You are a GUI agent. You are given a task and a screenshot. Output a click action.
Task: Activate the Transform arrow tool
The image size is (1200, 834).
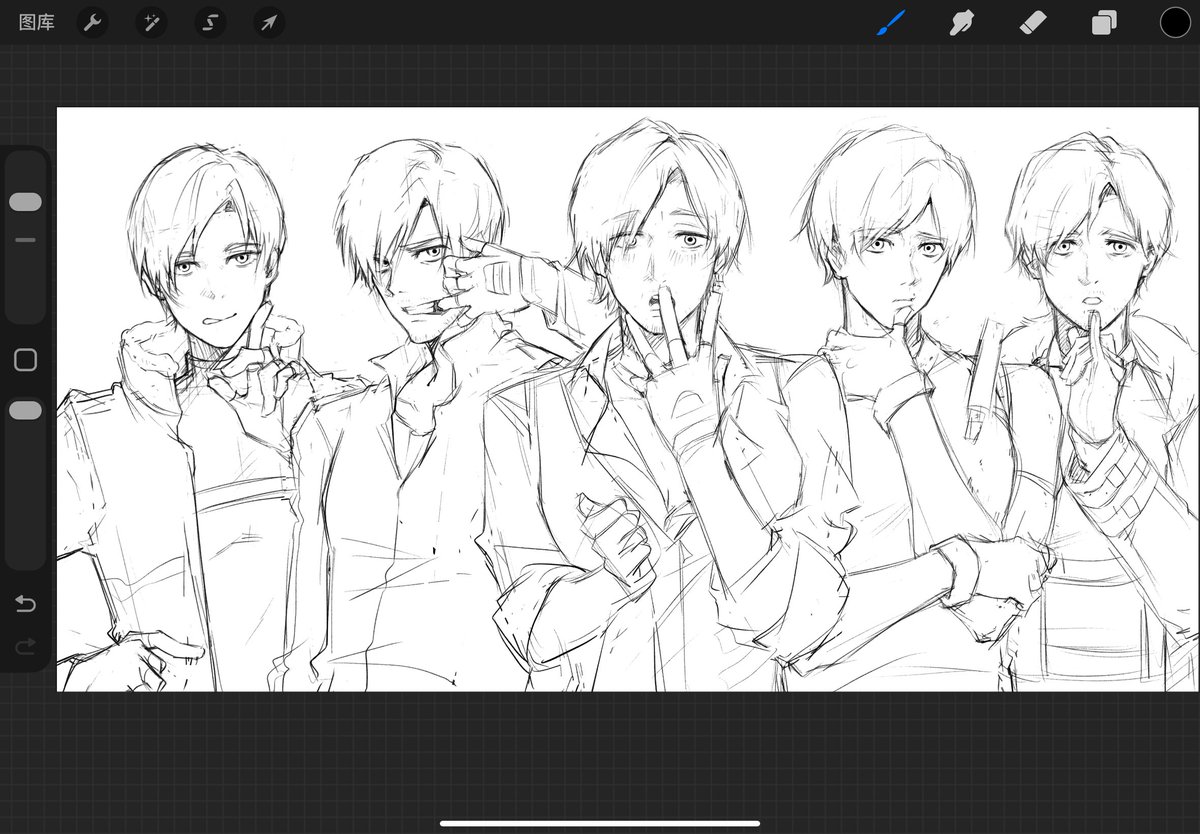pos(269,22)
